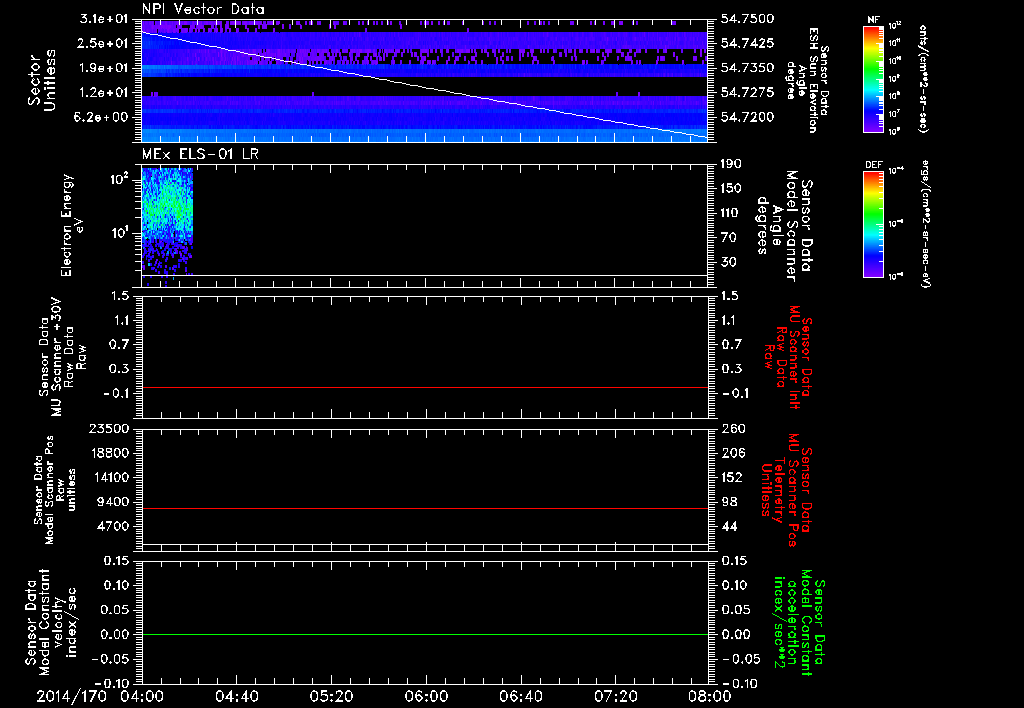Click the "08:00" time tick label
This screenshot has height=708, width=1024.
tap(709, 696)
